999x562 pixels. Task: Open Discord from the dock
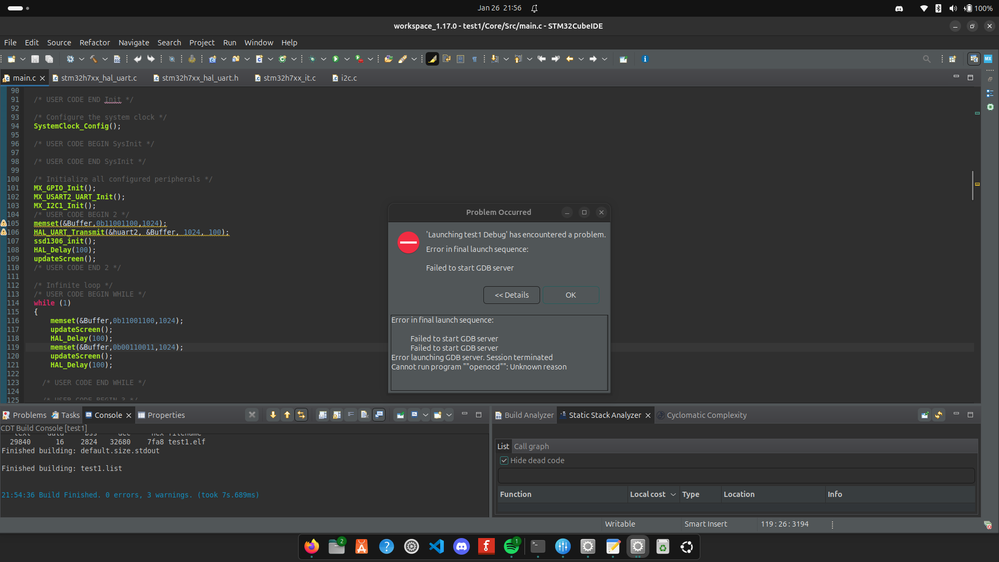pos(461,546)
